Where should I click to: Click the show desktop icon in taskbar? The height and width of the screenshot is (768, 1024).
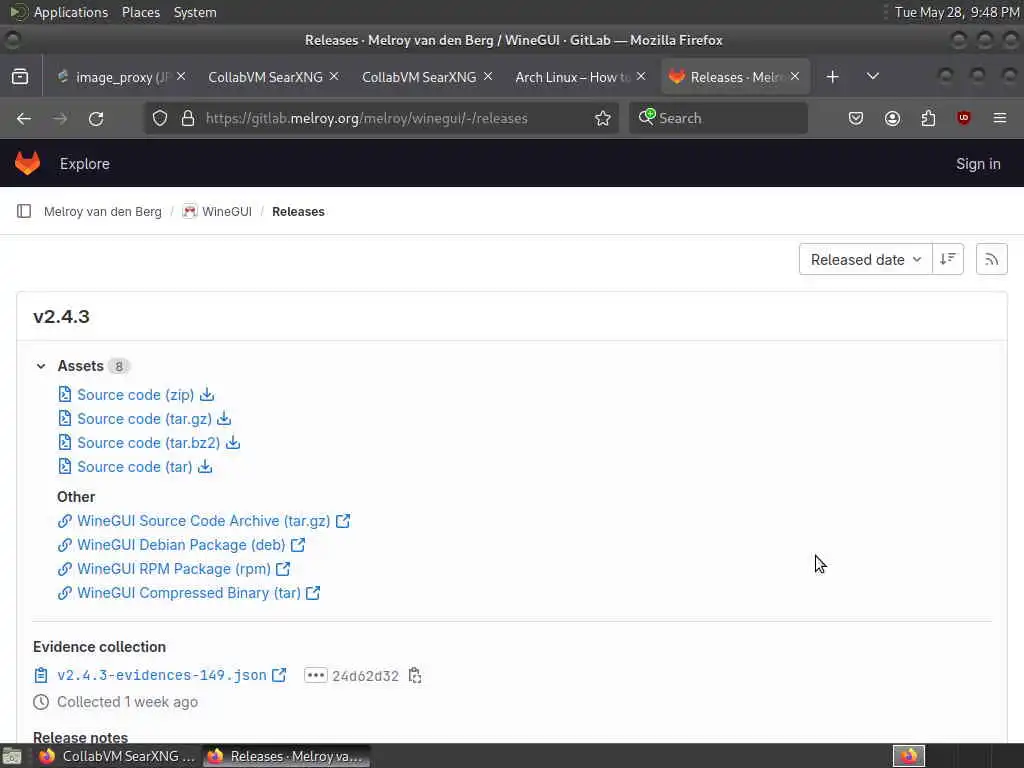(12, 756)
